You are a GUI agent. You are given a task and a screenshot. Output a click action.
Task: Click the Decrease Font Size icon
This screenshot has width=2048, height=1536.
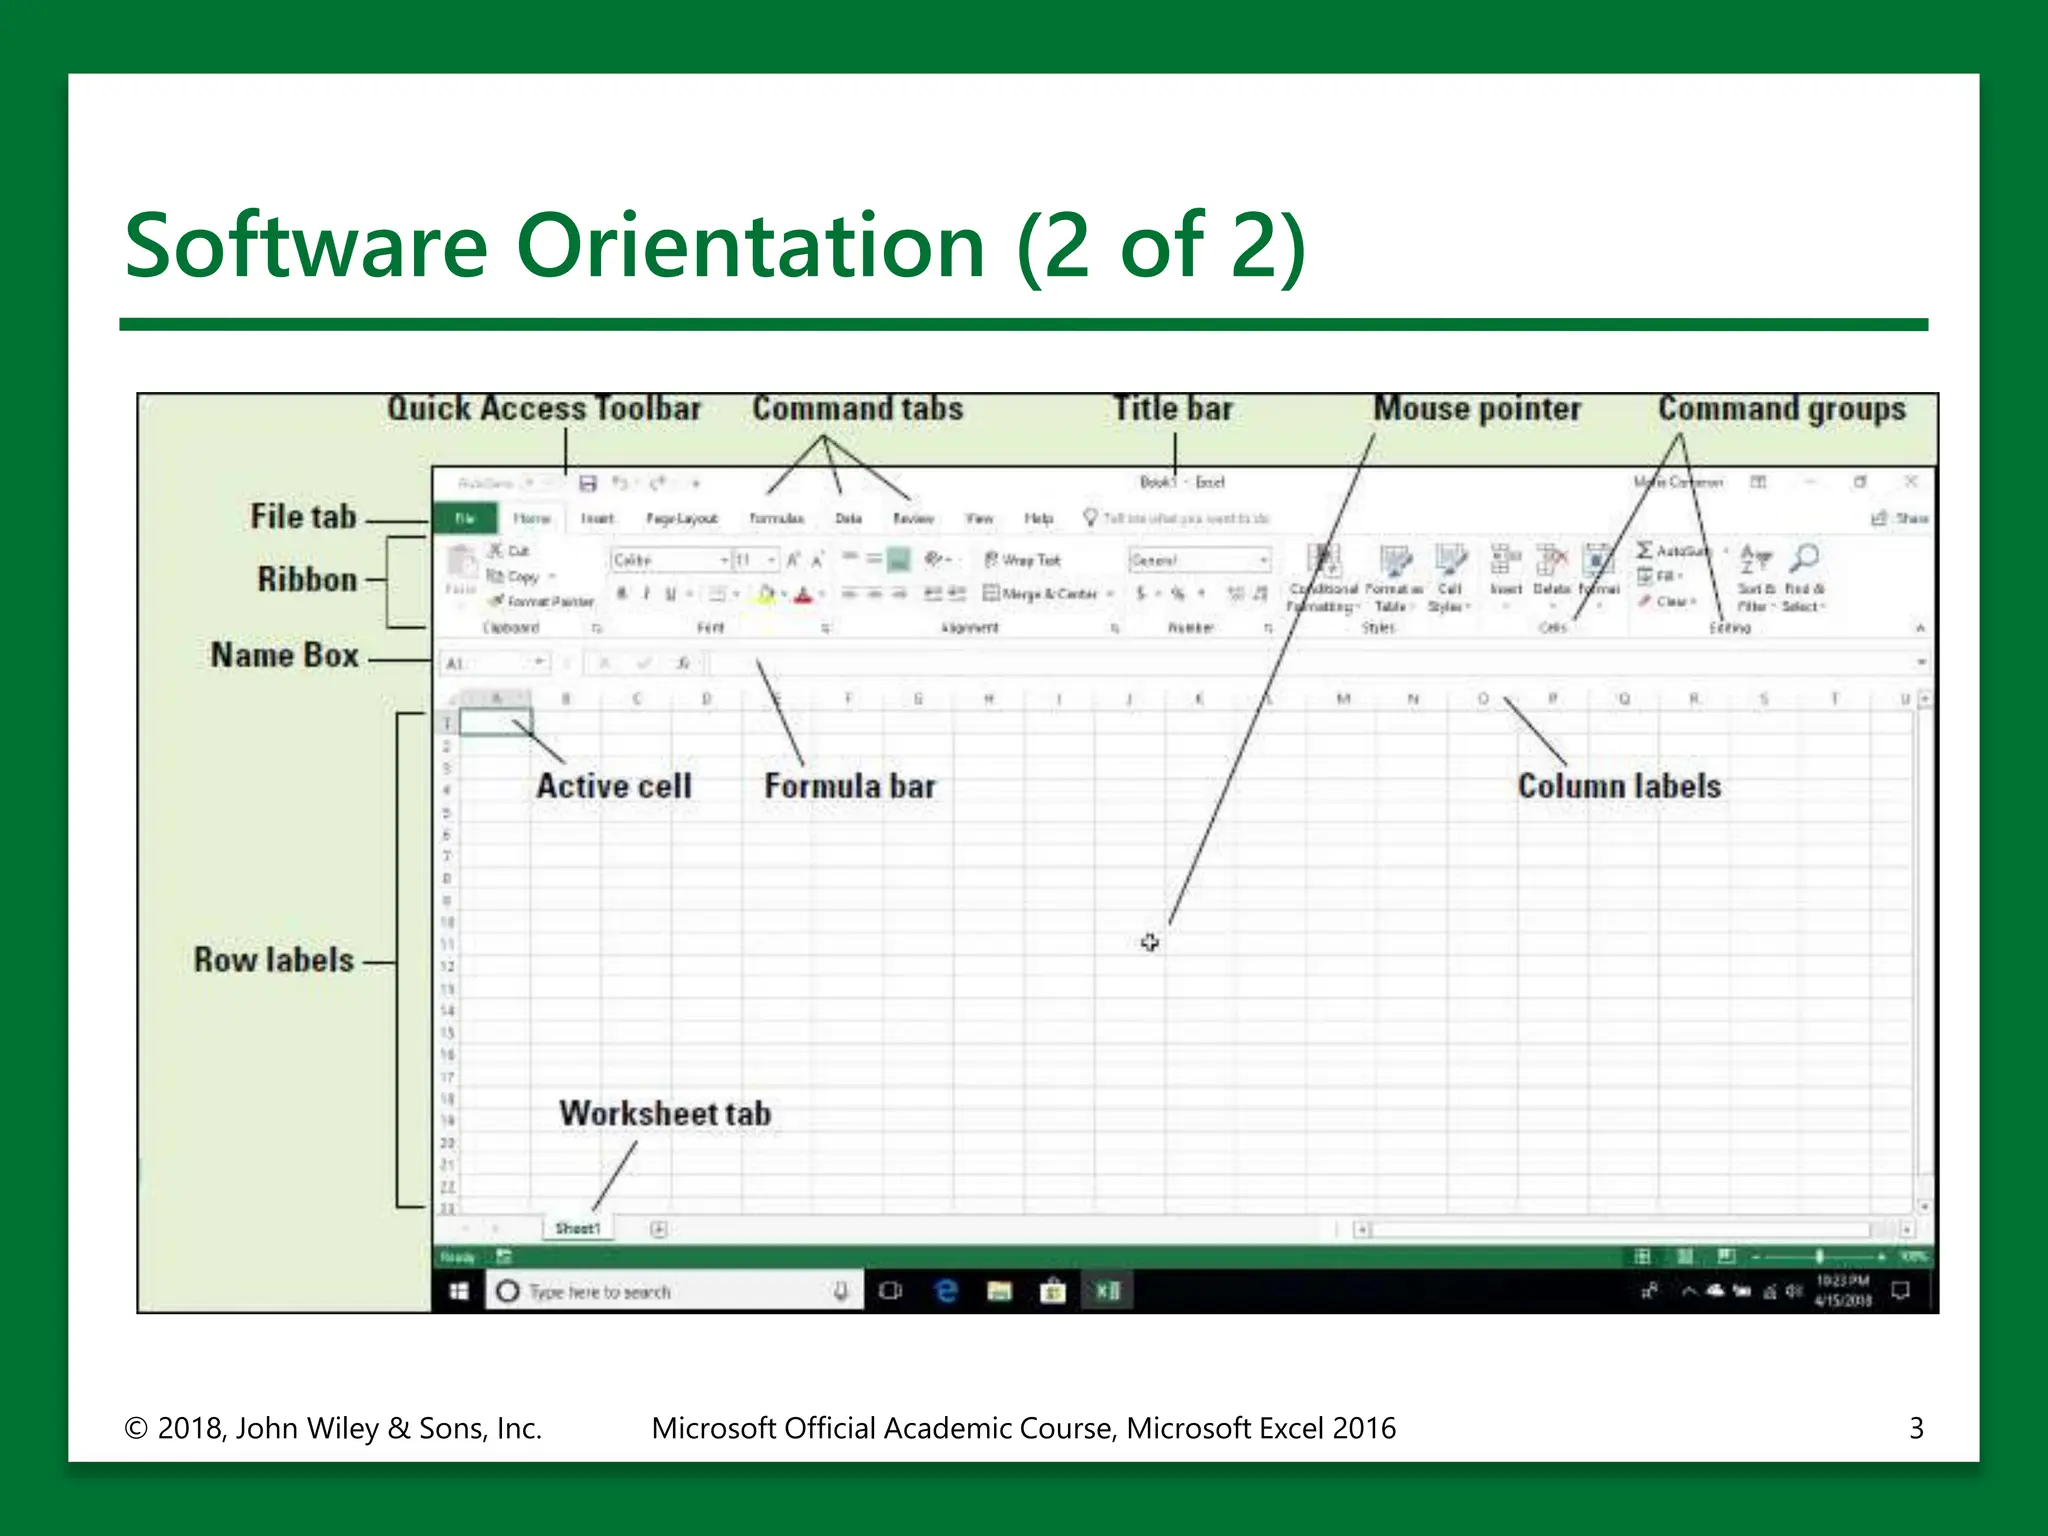pos(817,560)
